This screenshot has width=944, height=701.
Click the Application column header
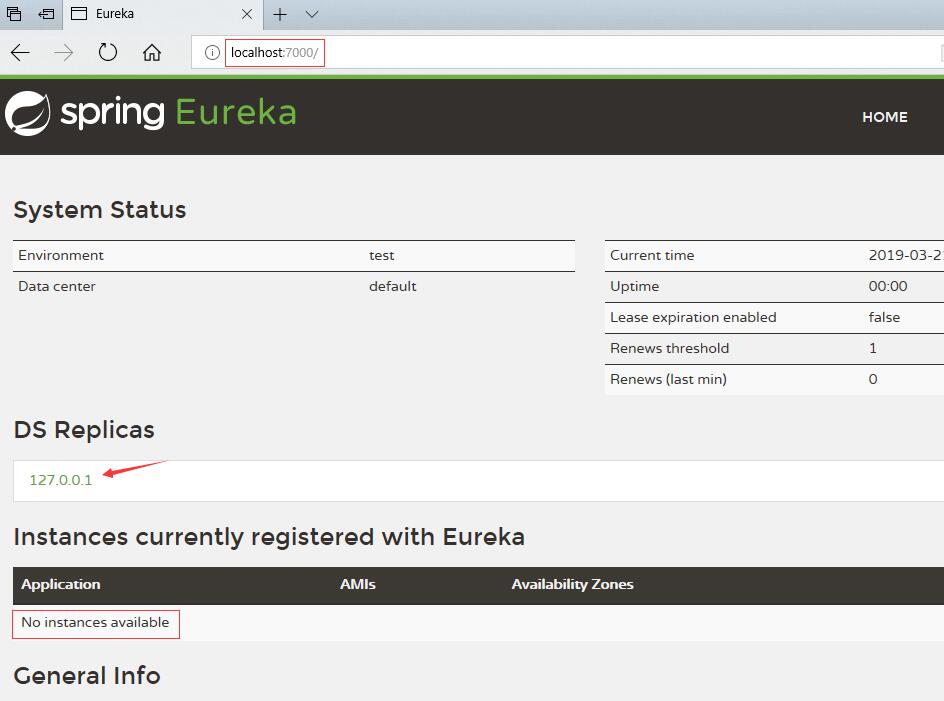(60, 585)
